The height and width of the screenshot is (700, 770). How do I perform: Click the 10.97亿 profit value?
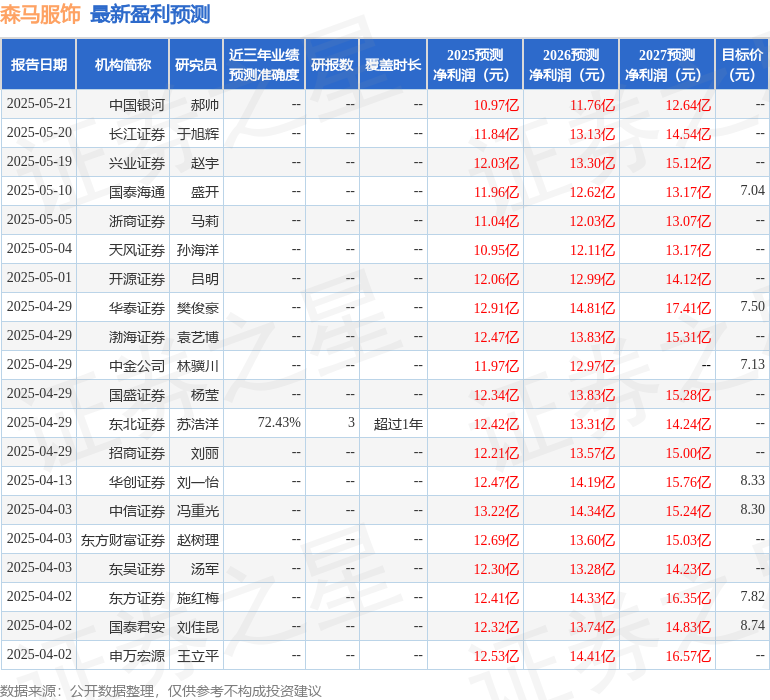click(x=496, y=105)
